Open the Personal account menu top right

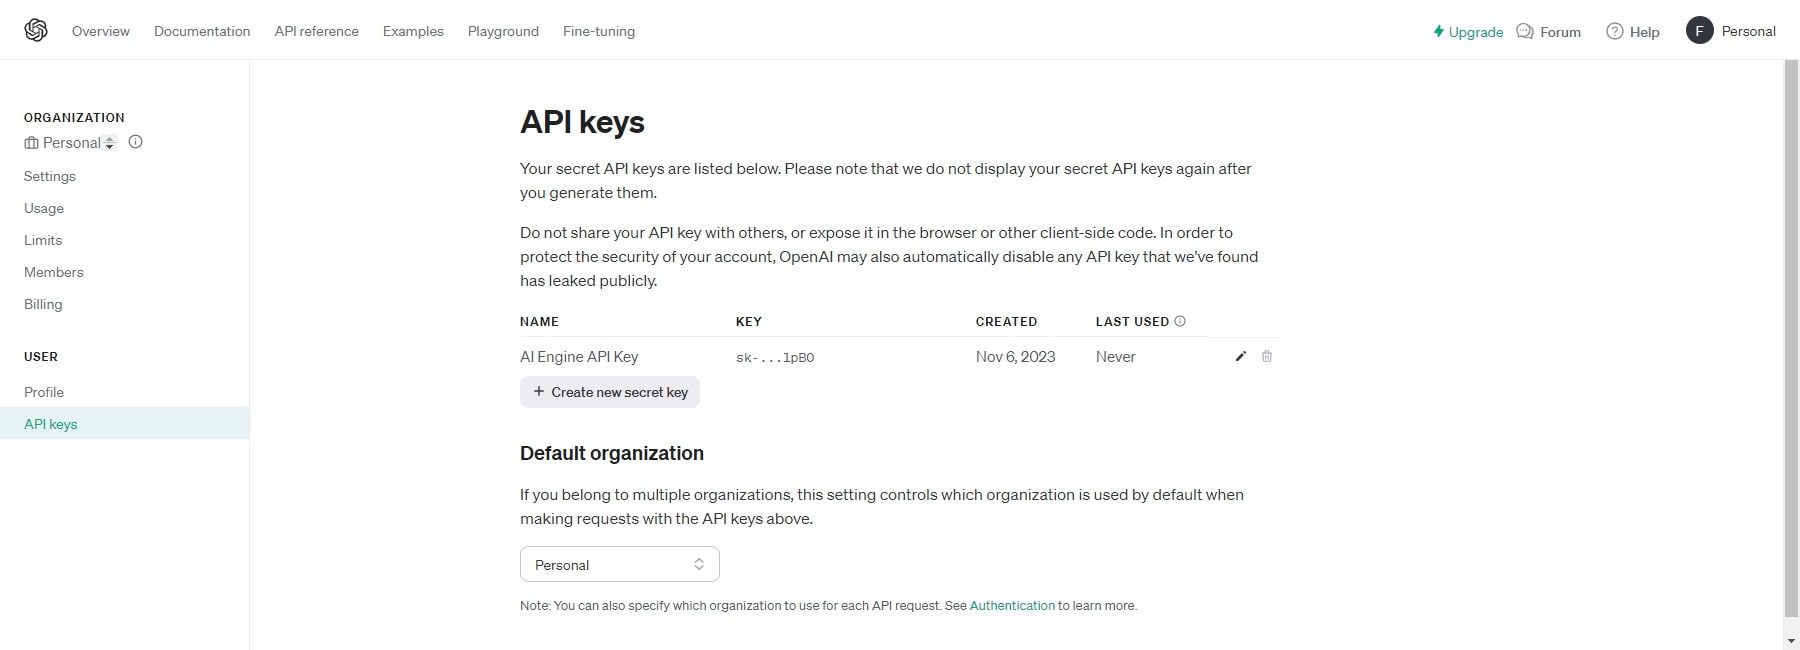pos(1732,30)
